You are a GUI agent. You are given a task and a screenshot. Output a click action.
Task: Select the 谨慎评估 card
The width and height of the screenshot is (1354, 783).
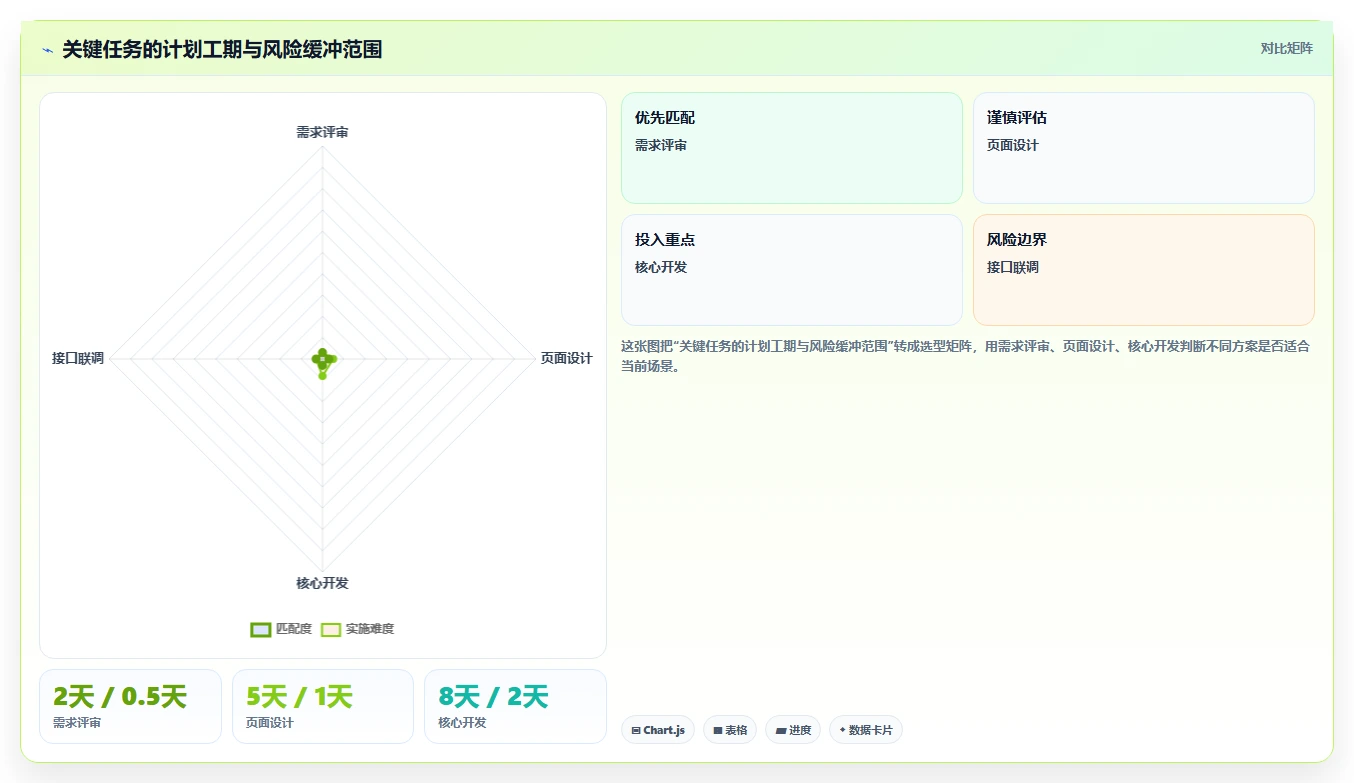[1143, 148]
